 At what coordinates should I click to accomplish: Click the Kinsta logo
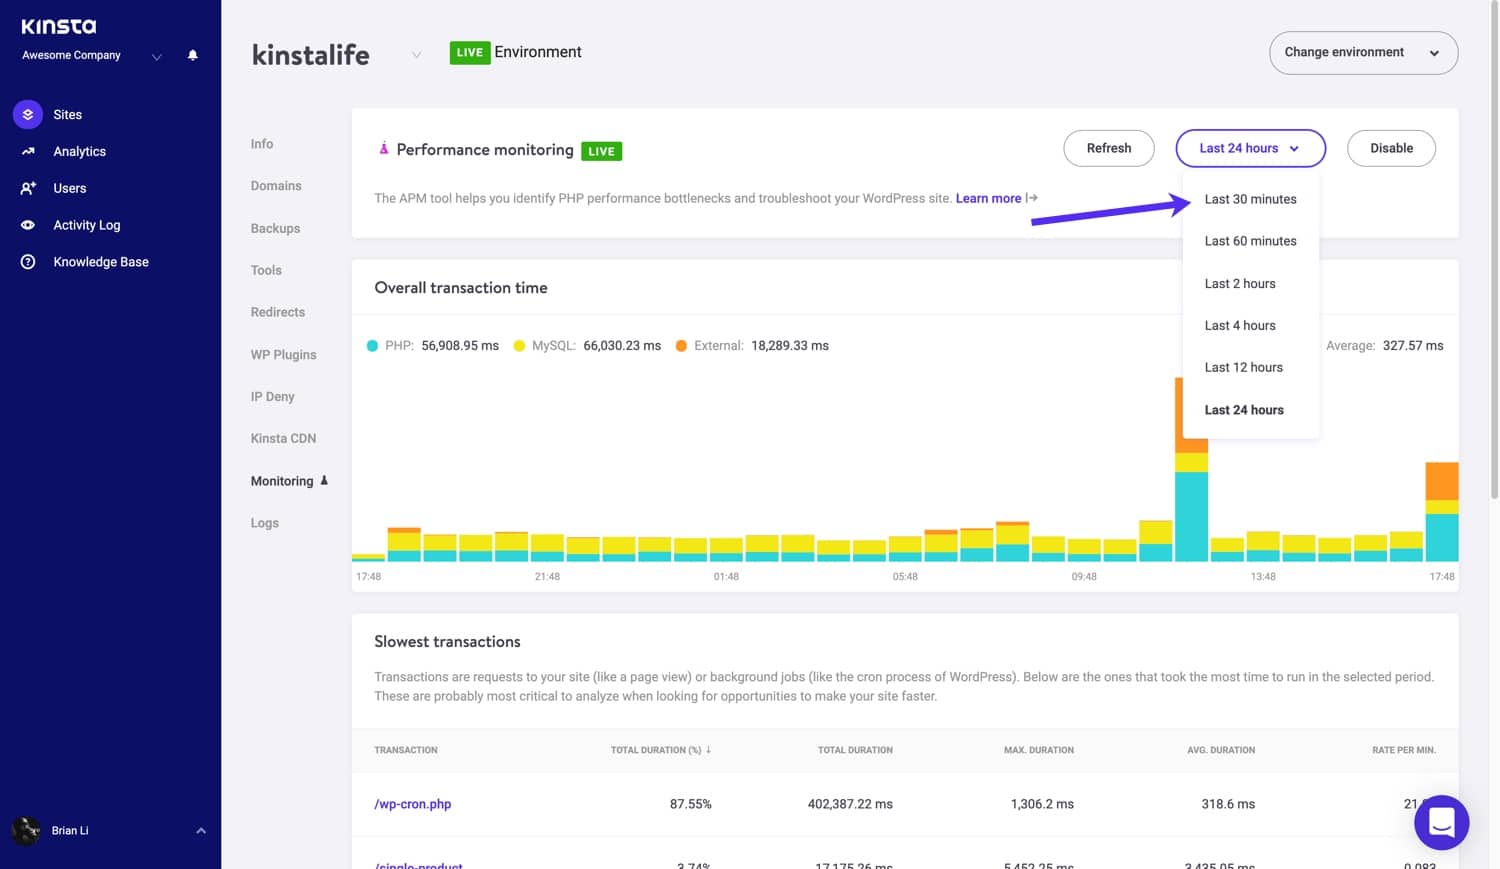(x=59, y=26)
